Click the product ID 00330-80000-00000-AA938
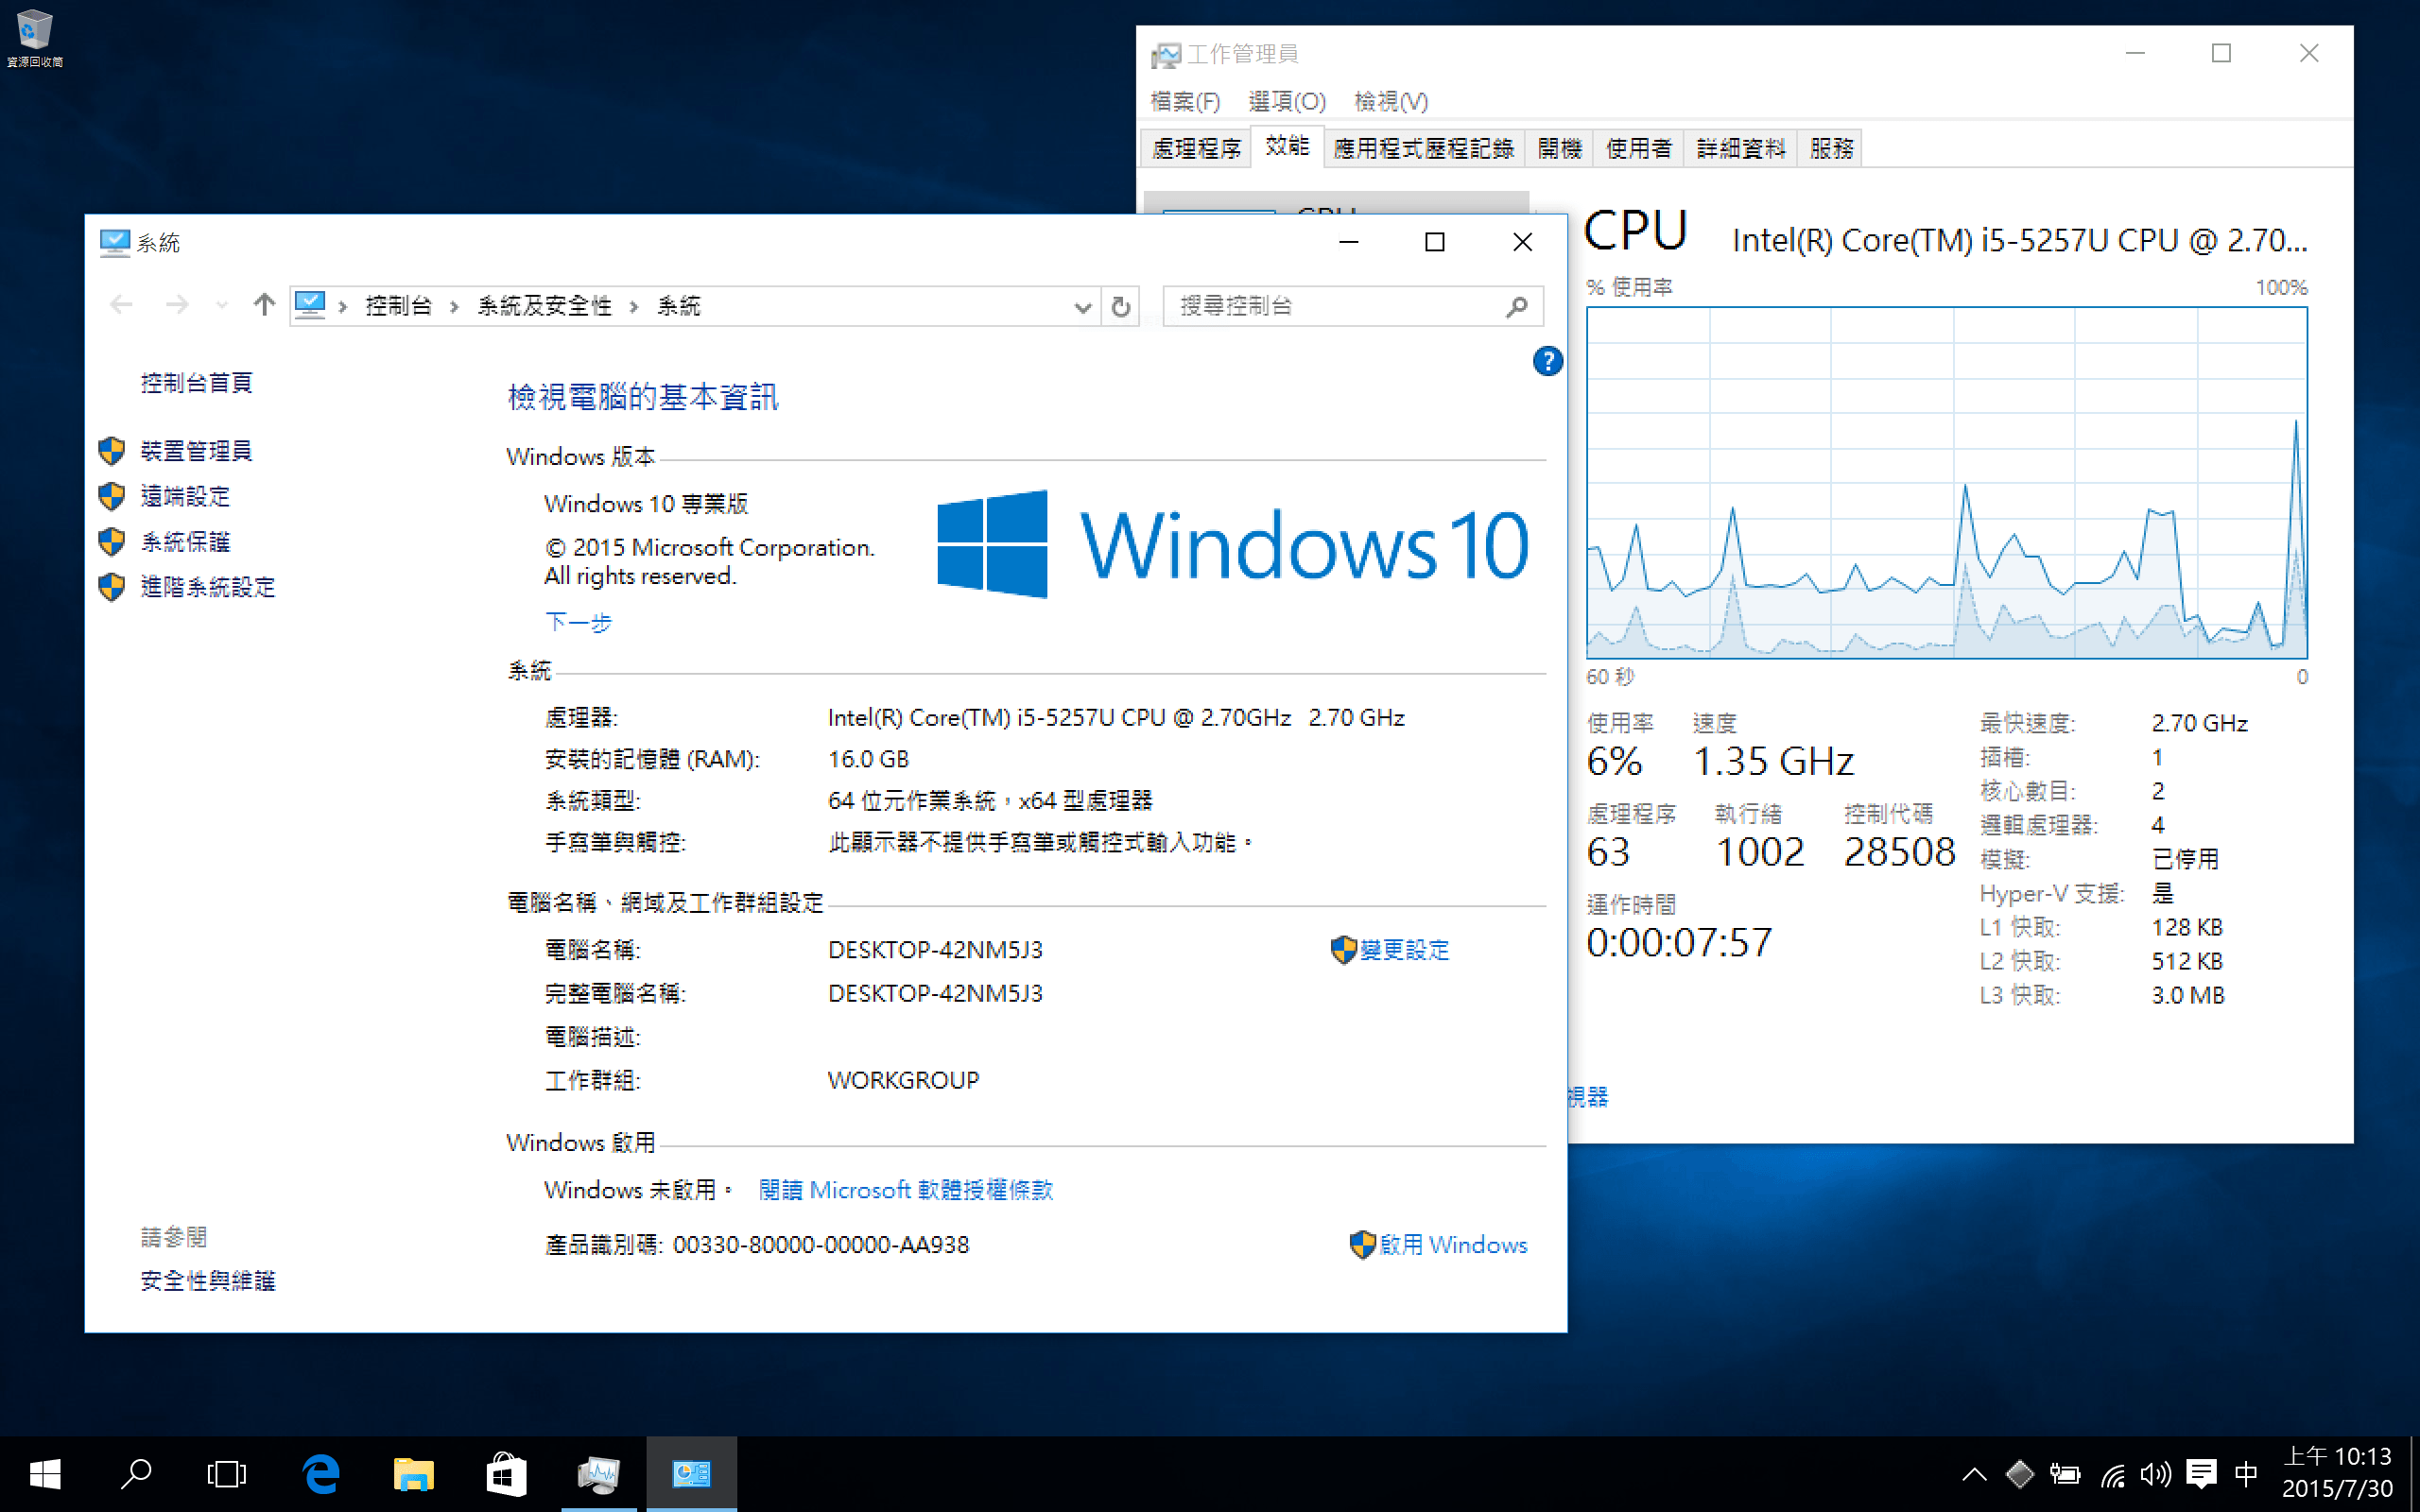 [x=820, y=1245]
